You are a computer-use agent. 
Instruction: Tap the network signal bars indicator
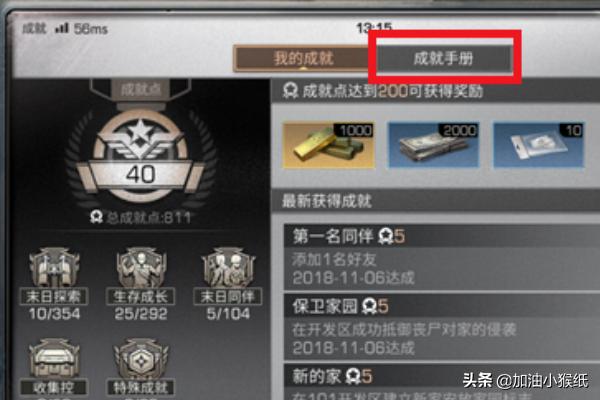point(62,28)
